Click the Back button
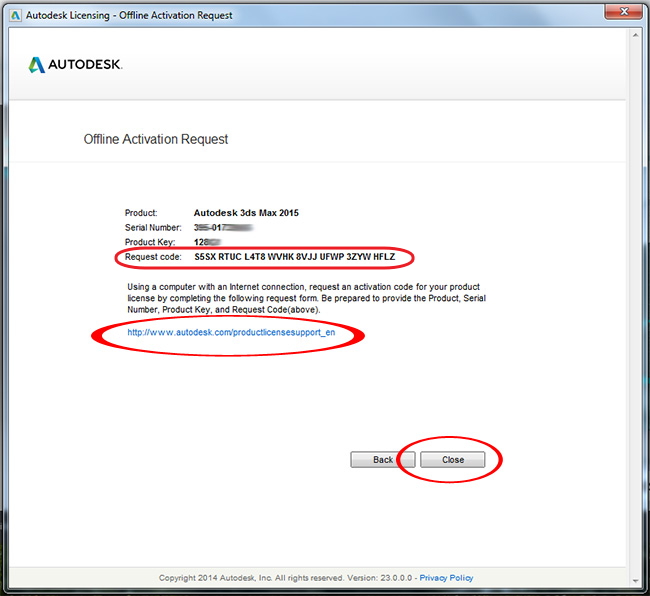650x596 pixels. coord(382,460)
